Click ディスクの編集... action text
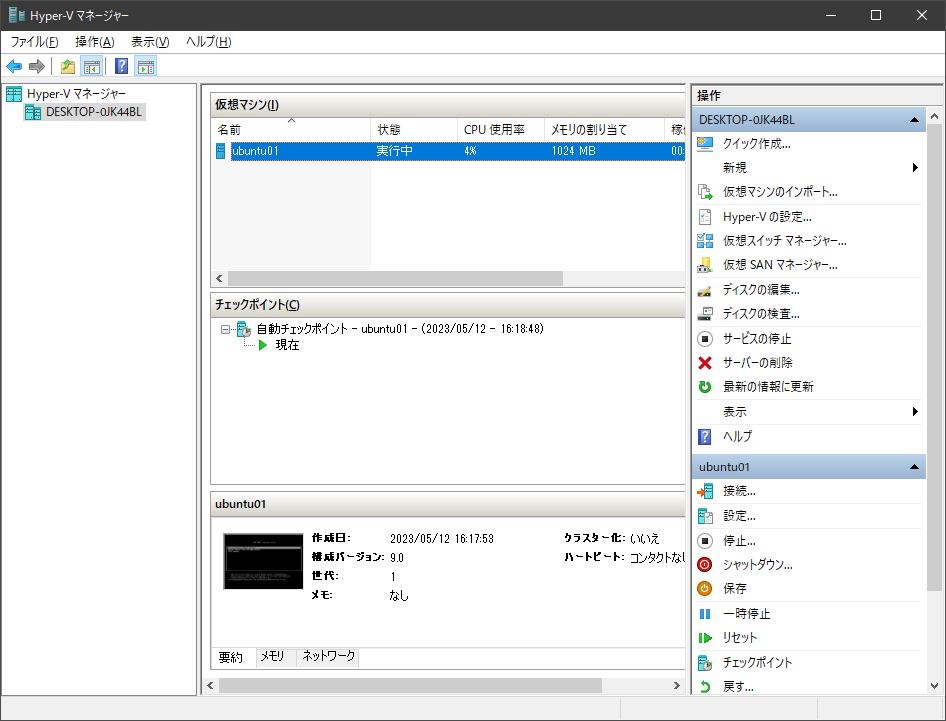 [x=761, y=290]
